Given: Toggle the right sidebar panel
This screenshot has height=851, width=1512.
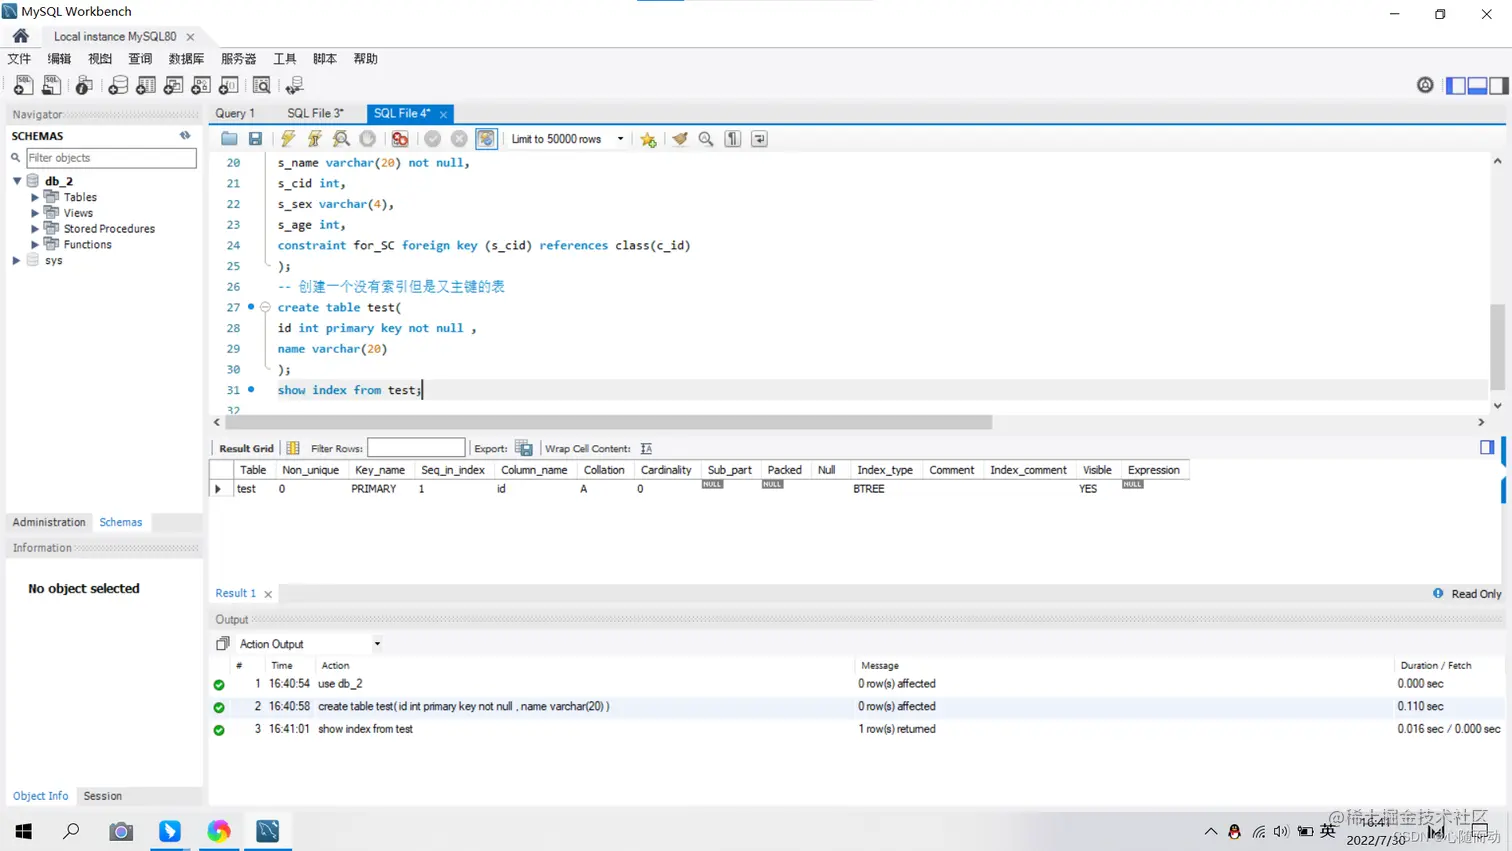Looking at the screenshot, I should 1498,85.
